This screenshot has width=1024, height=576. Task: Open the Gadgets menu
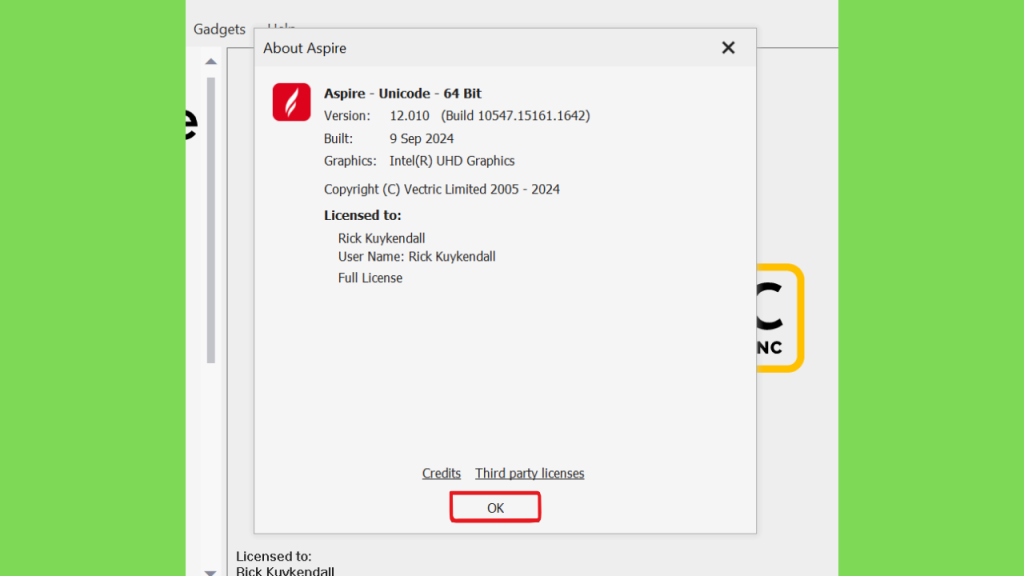pyautogui.click(x=219, y=29)
